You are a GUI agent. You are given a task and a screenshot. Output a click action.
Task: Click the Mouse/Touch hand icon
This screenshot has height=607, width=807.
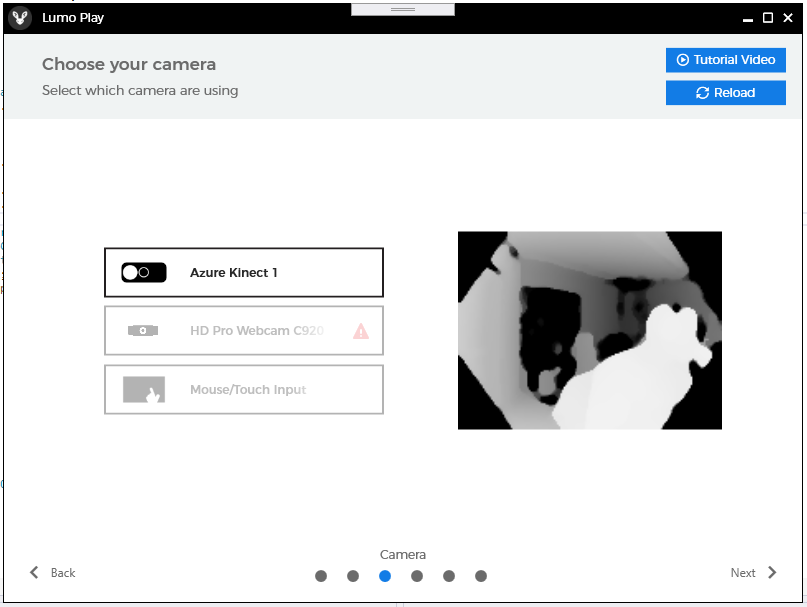click(144, 389)
